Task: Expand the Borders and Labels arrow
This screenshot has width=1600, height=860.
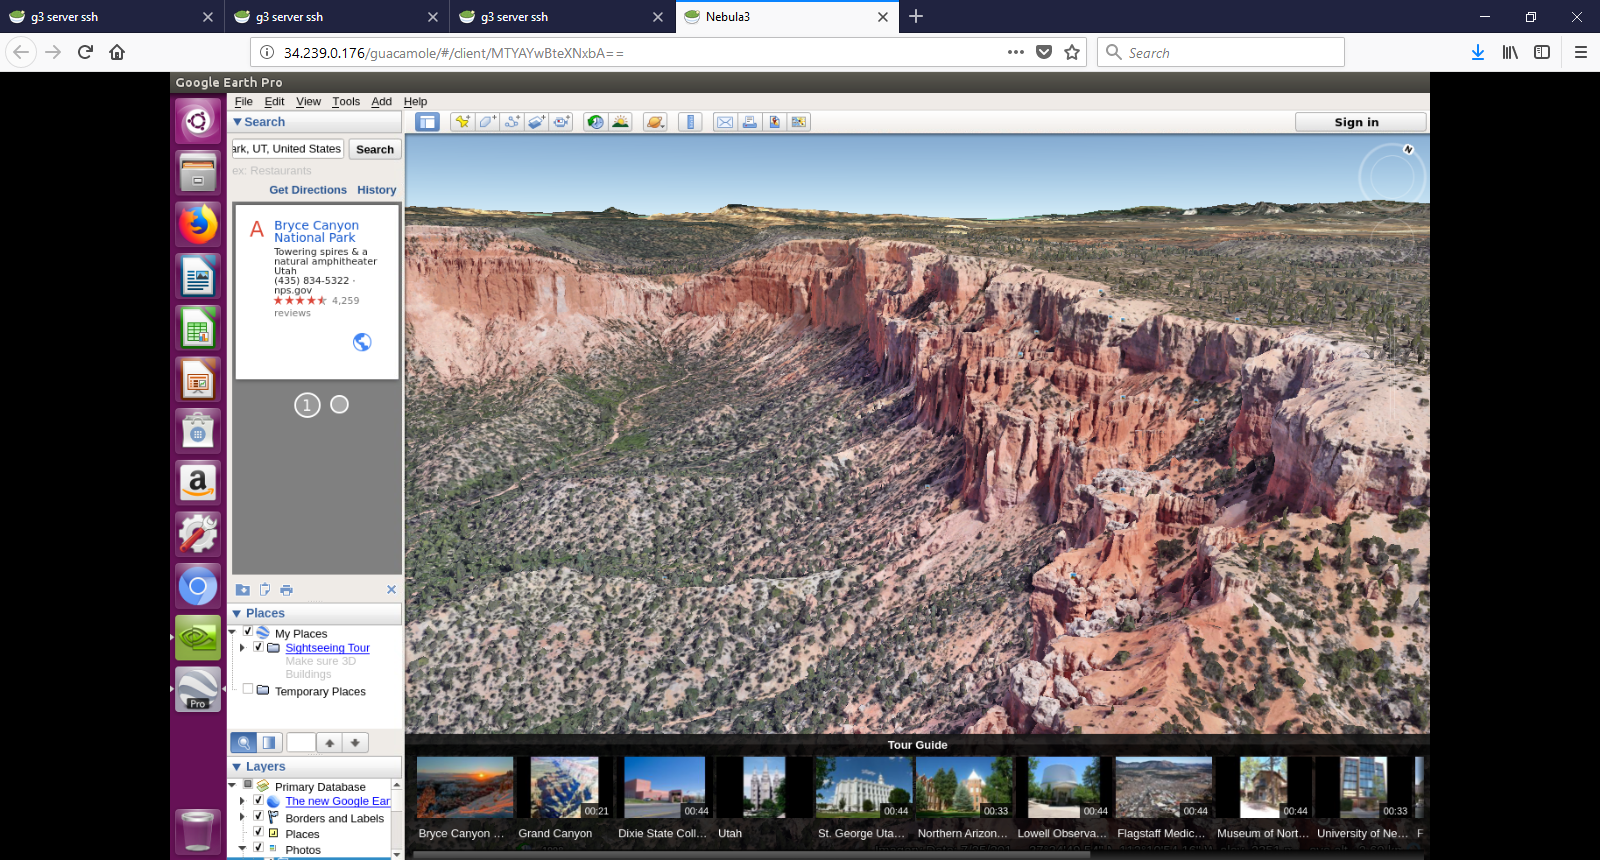Action: [242, 817]
